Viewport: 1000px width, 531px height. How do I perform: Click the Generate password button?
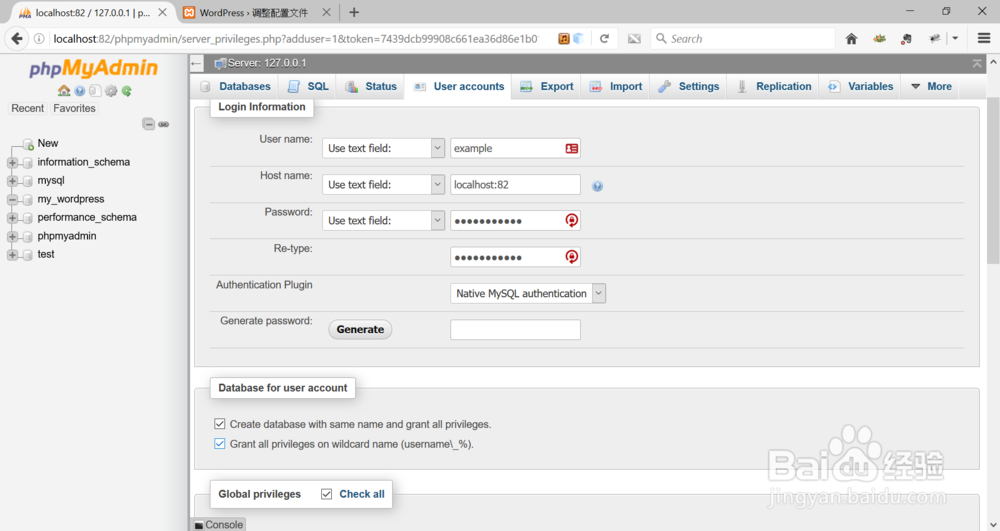(360, 330)
